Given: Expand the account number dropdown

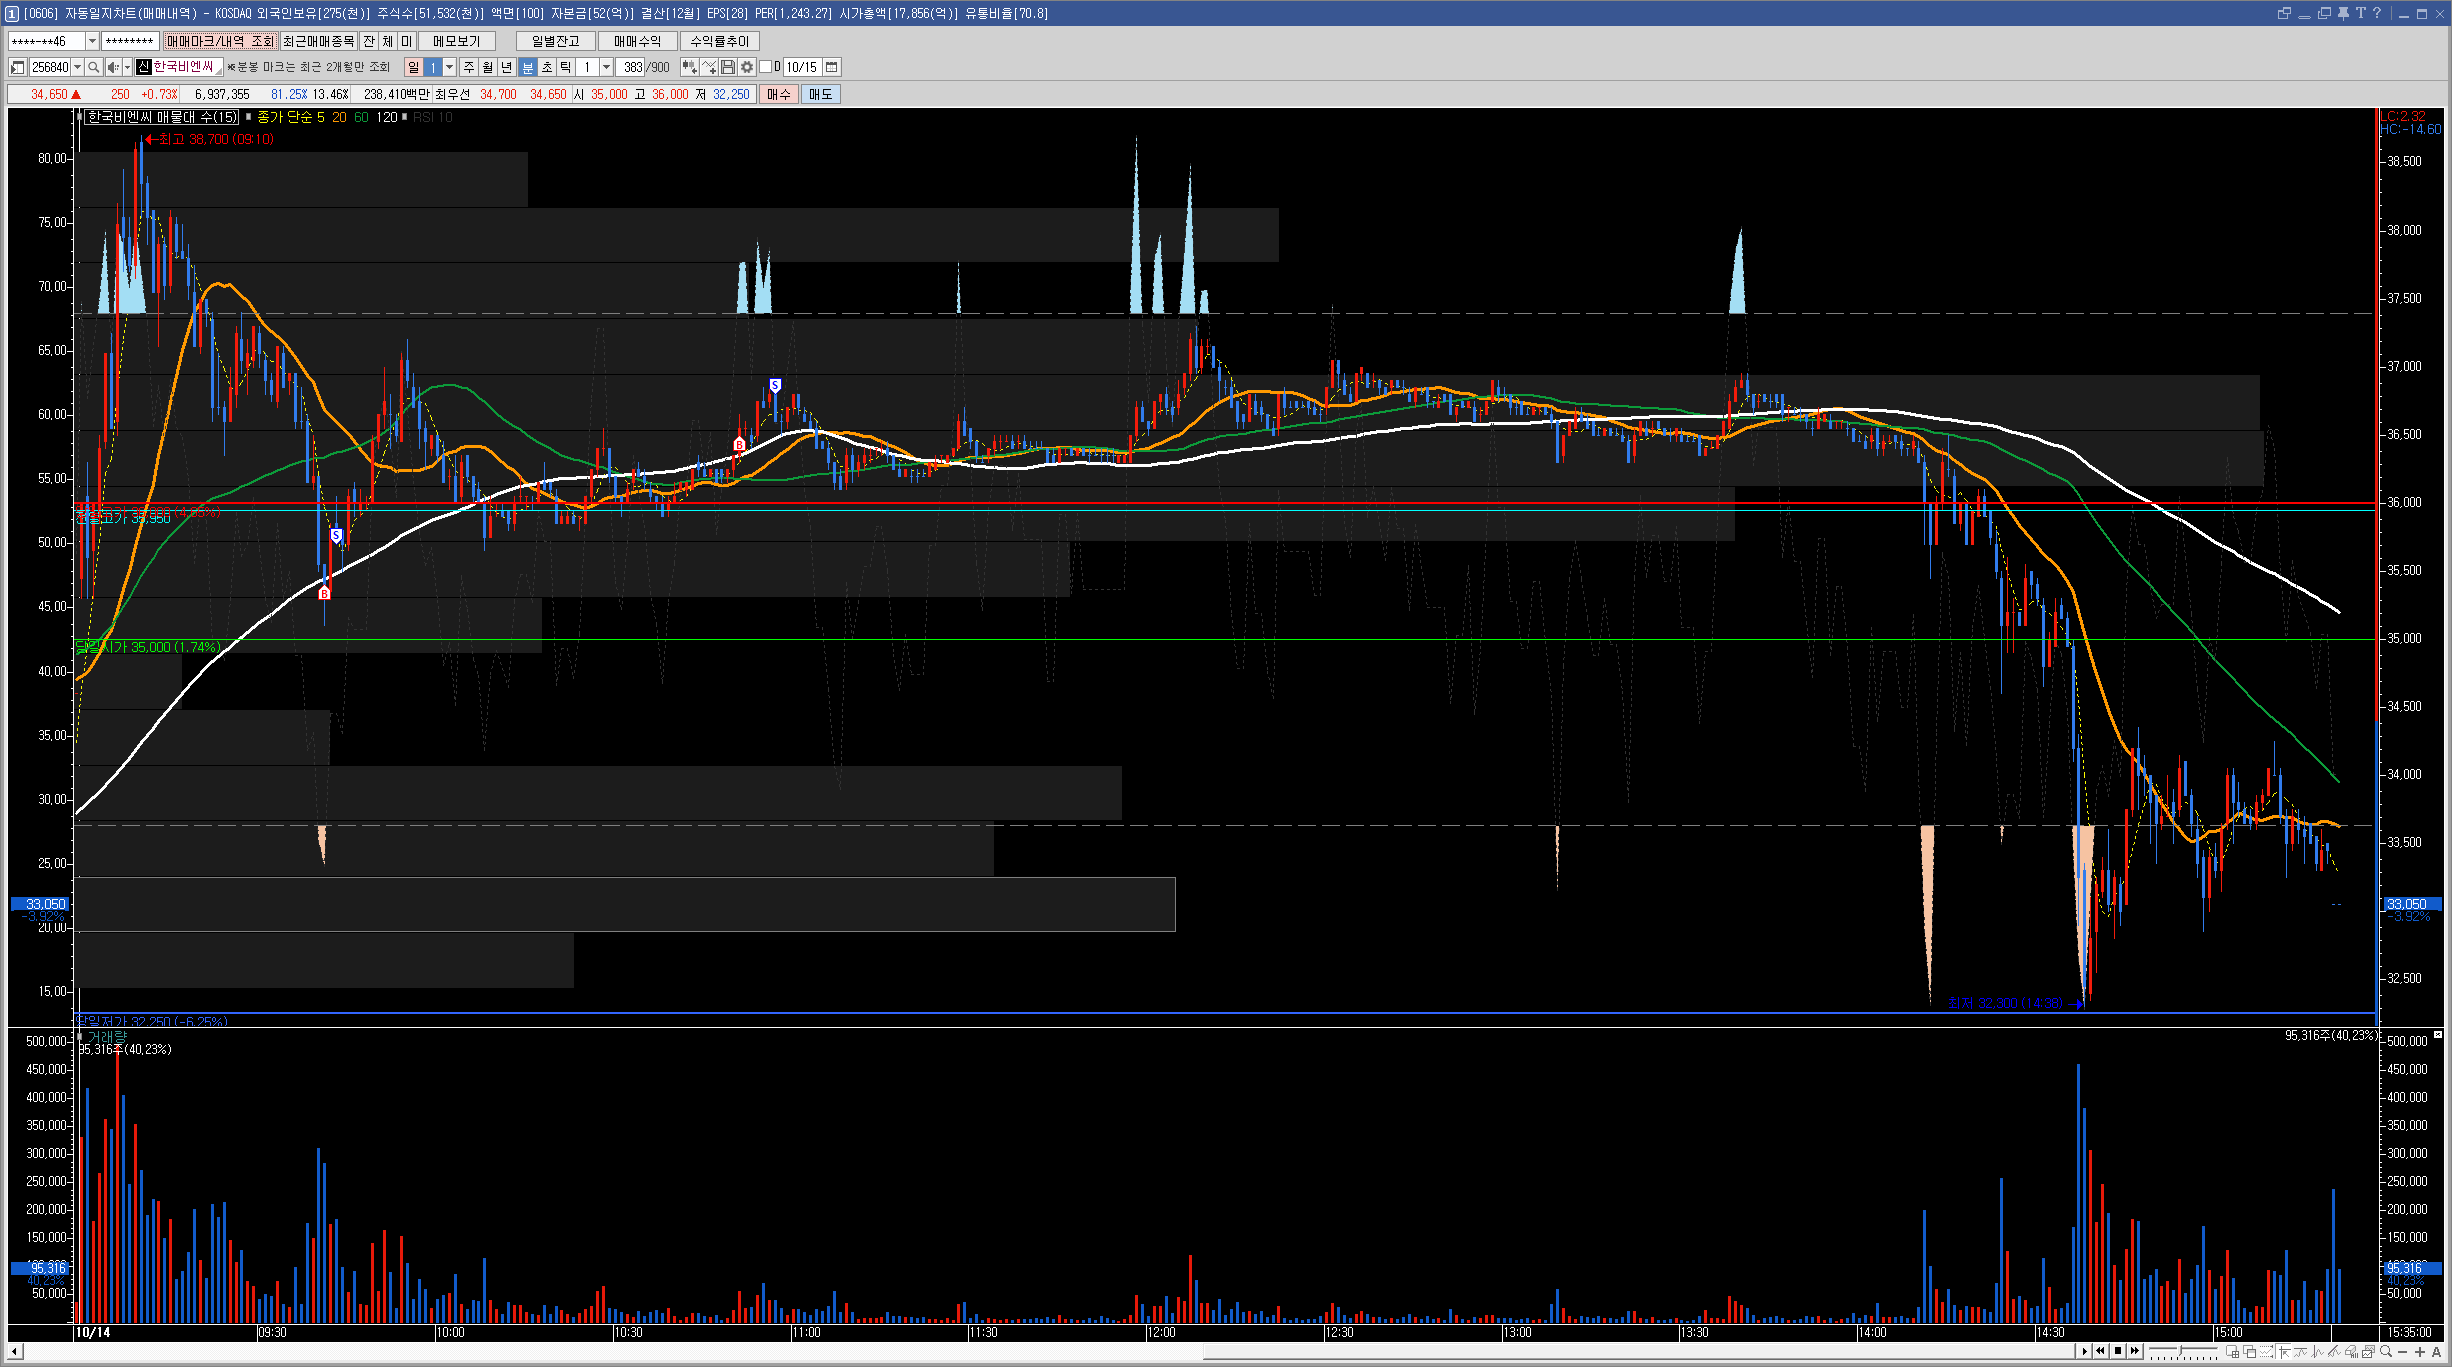Looking at the screenshot, I should 92,41.
